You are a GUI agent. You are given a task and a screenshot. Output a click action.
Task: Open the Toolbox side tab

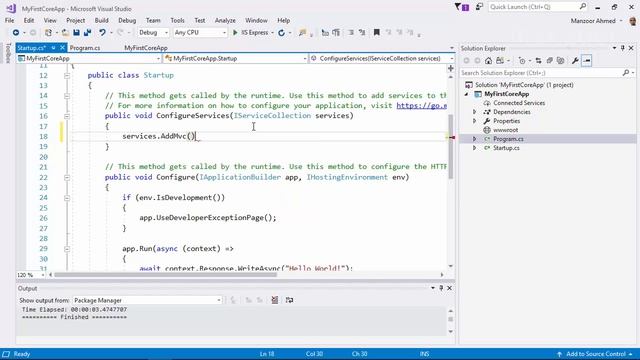[x=9, y=53]
